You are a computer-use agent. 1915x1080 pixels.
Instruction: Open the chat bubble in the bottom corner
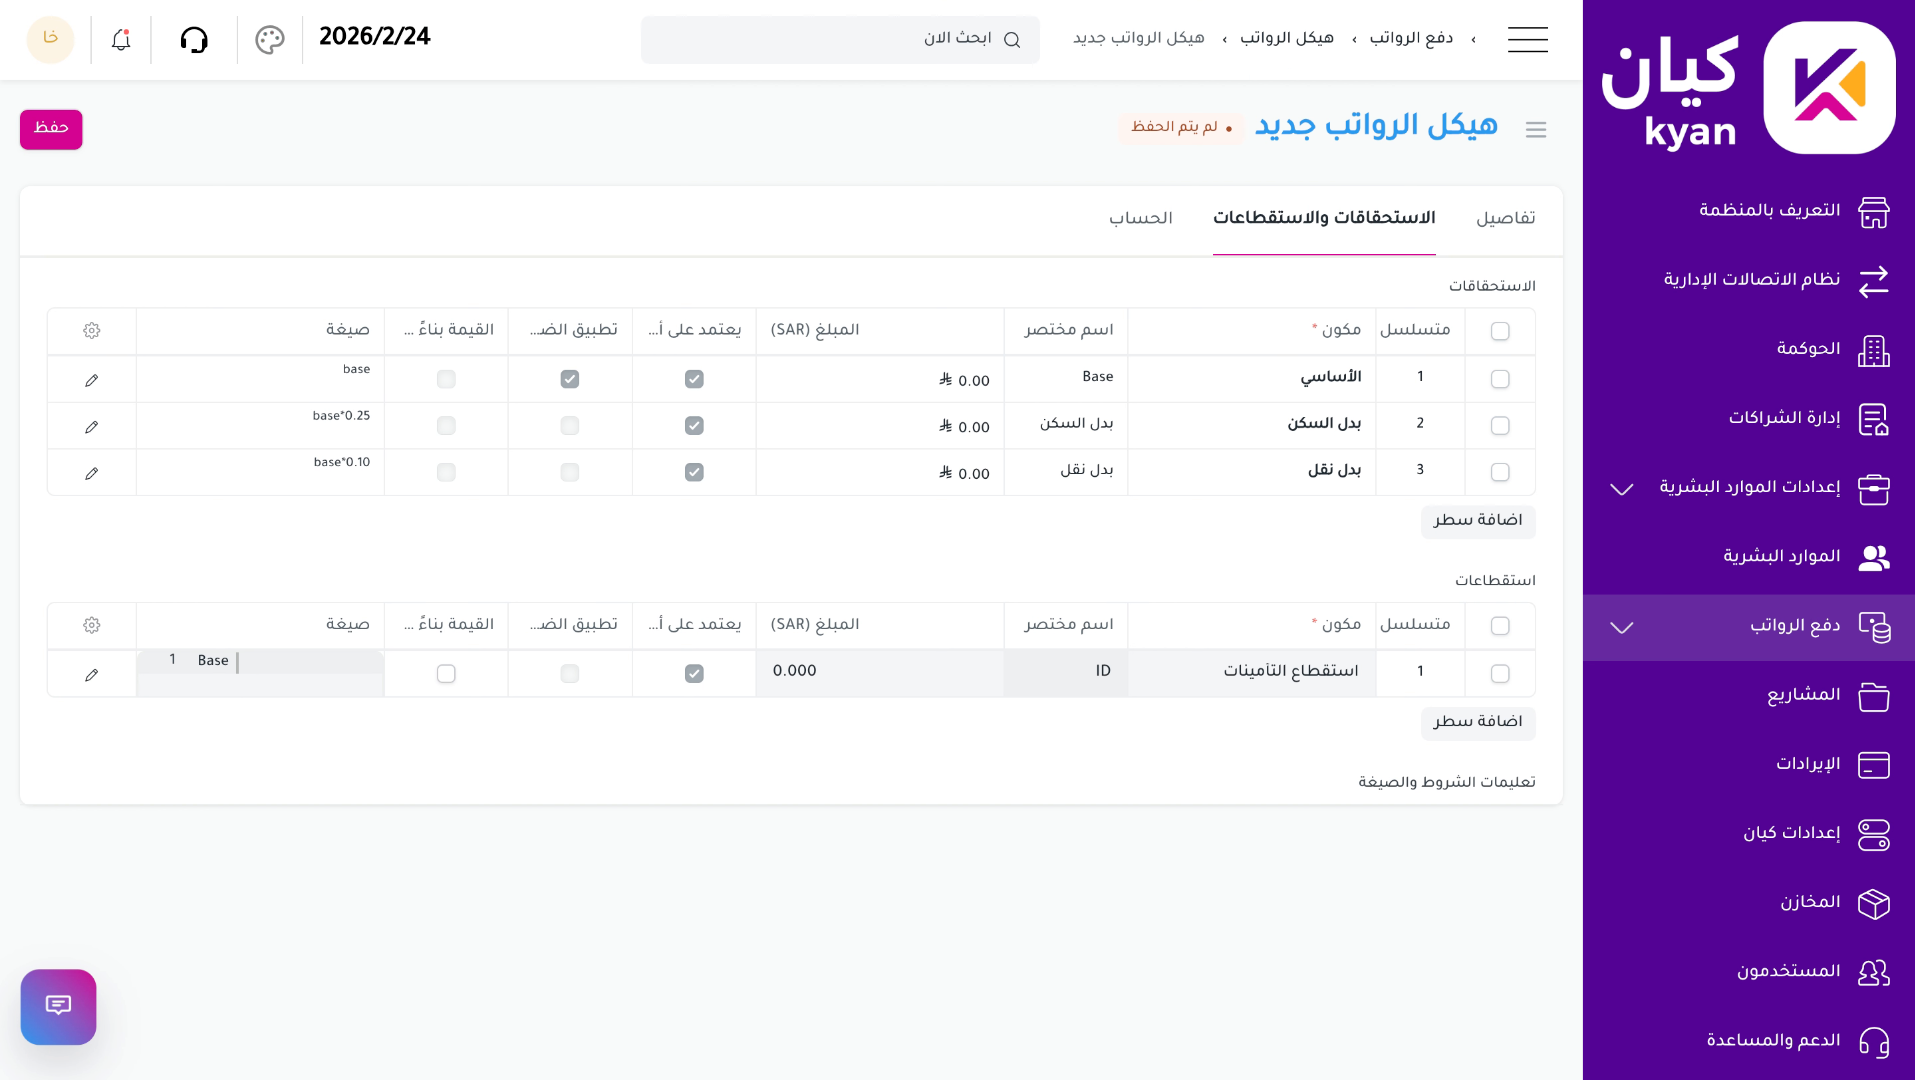coord(58,1006)
